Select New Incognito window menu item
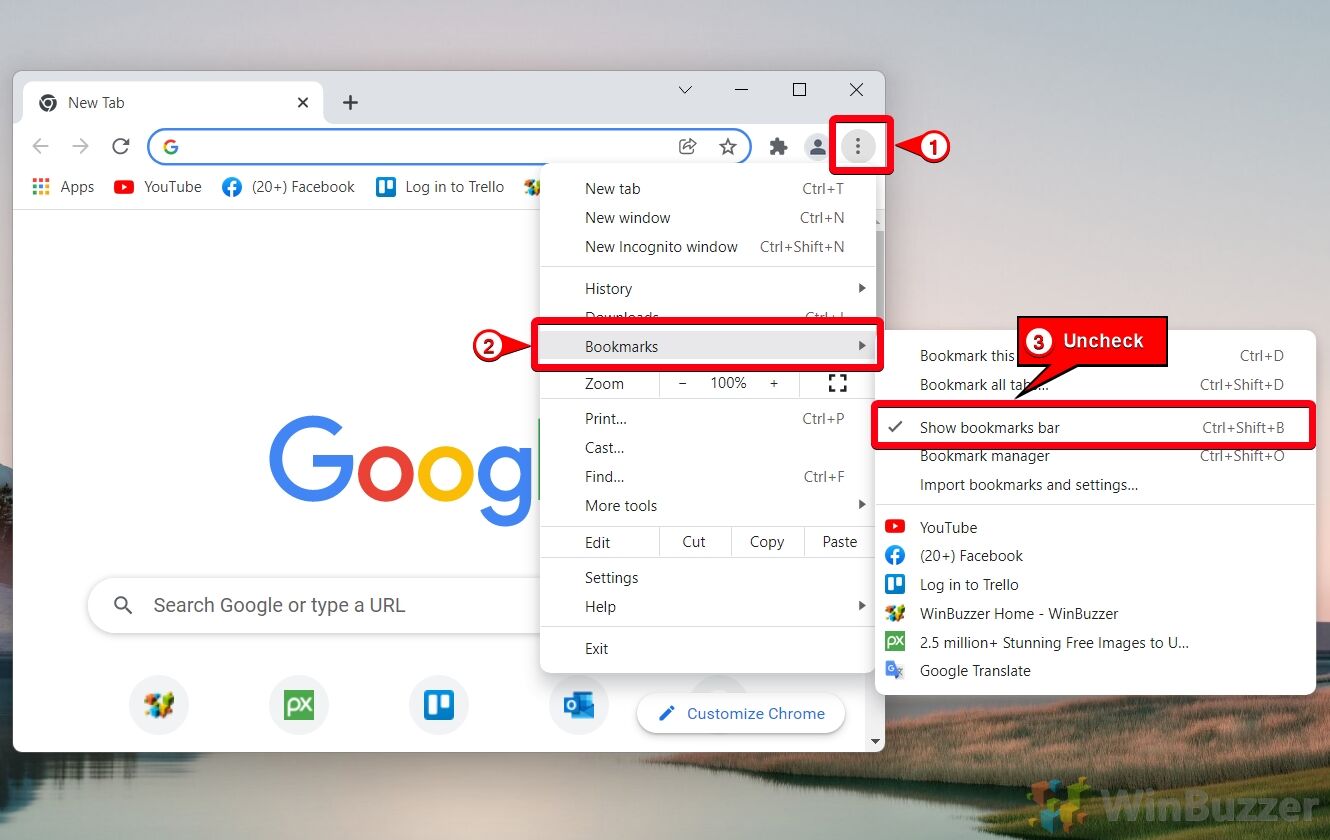The height and width of the screenshot is (840, 1330). point(661,247)
